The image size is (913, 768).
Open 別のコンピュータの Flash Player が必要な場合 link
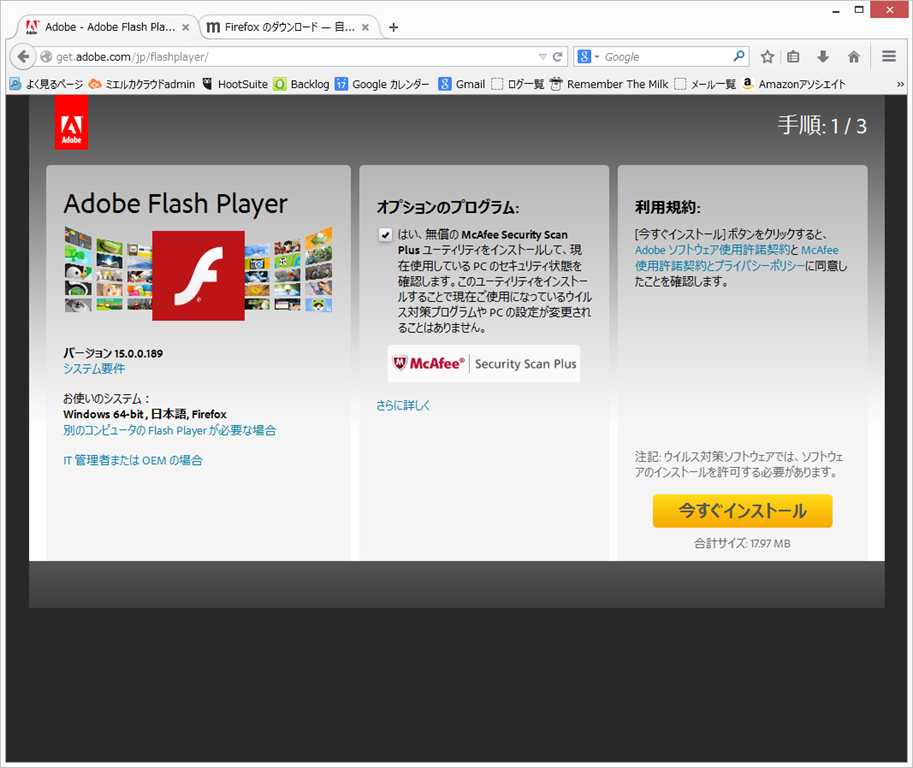pyautogui.click(x=169, y=430)
